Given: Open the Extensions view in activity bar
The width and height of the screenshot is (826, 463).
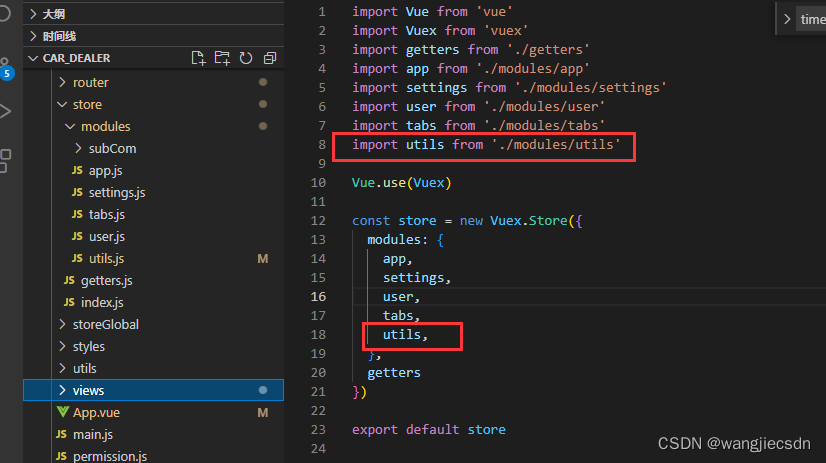Looking at the screenshot, I should pos(5,161).
